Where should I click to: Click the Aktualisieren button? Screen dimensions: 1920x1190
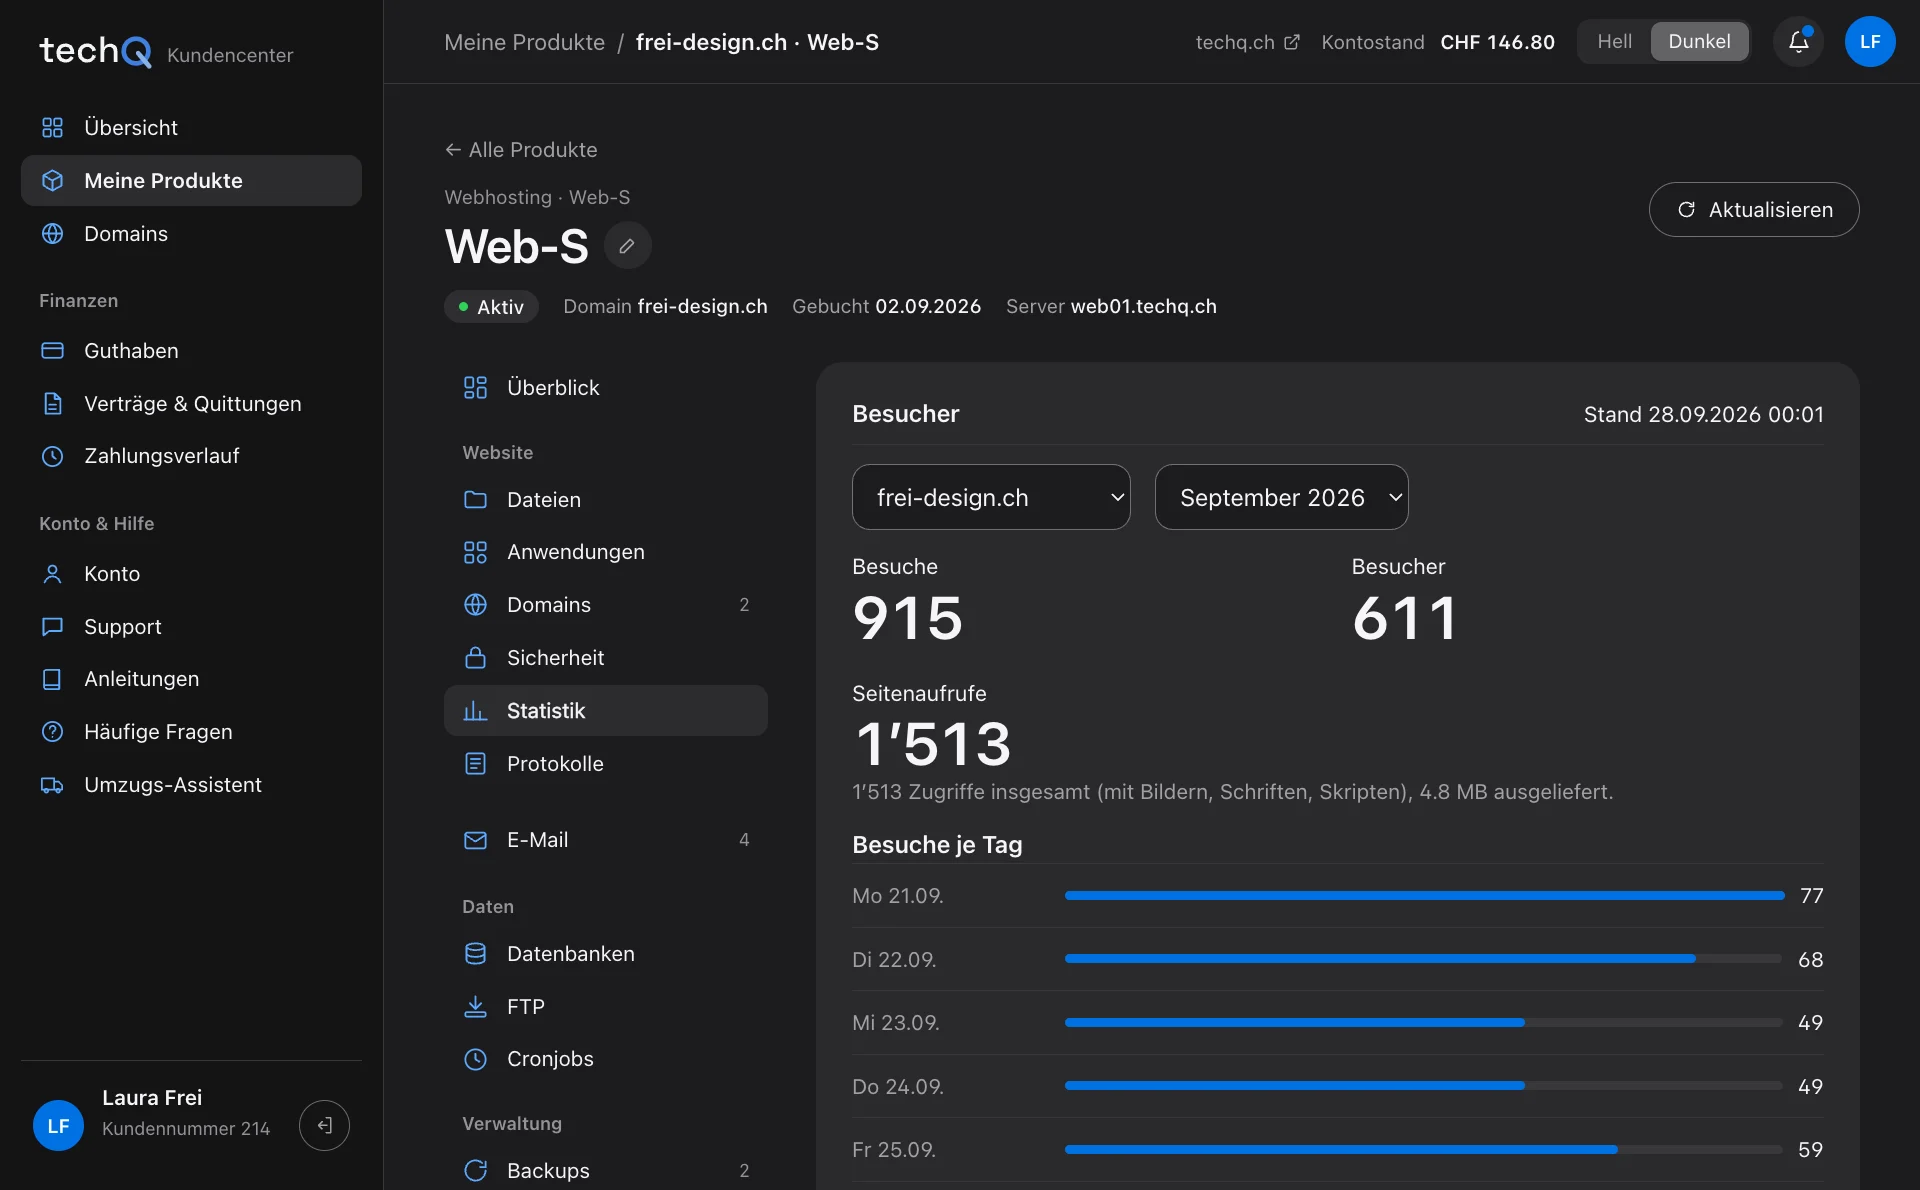point(1754,210)
